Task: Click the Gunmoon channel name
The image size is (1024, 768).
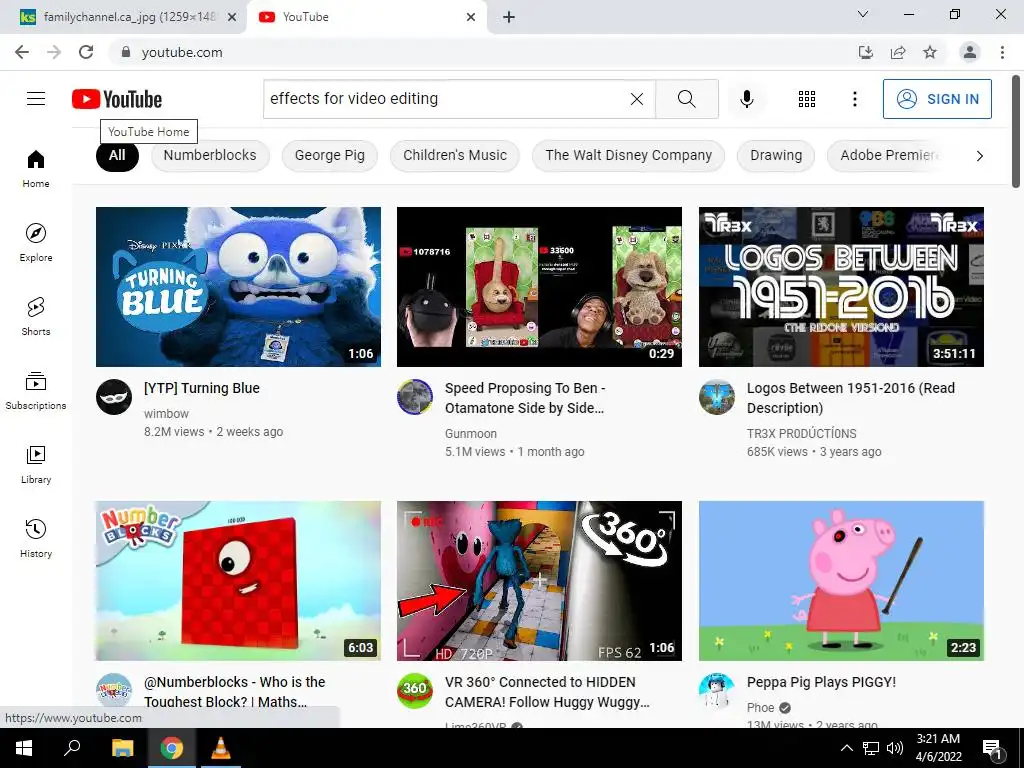Action: (471, 434)
